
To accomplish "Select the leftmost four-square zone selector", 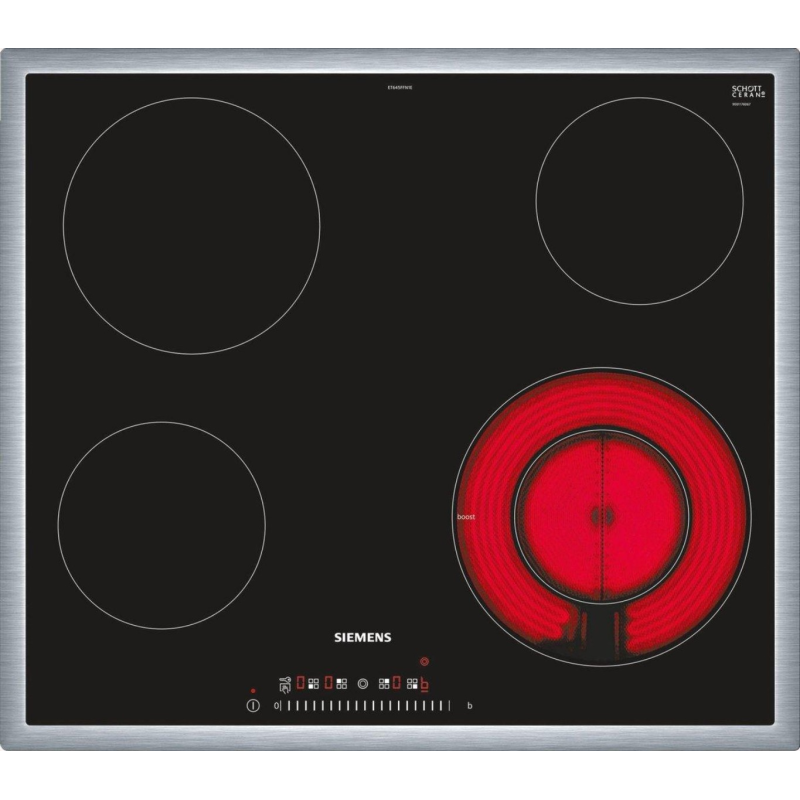I will point(313,684).
